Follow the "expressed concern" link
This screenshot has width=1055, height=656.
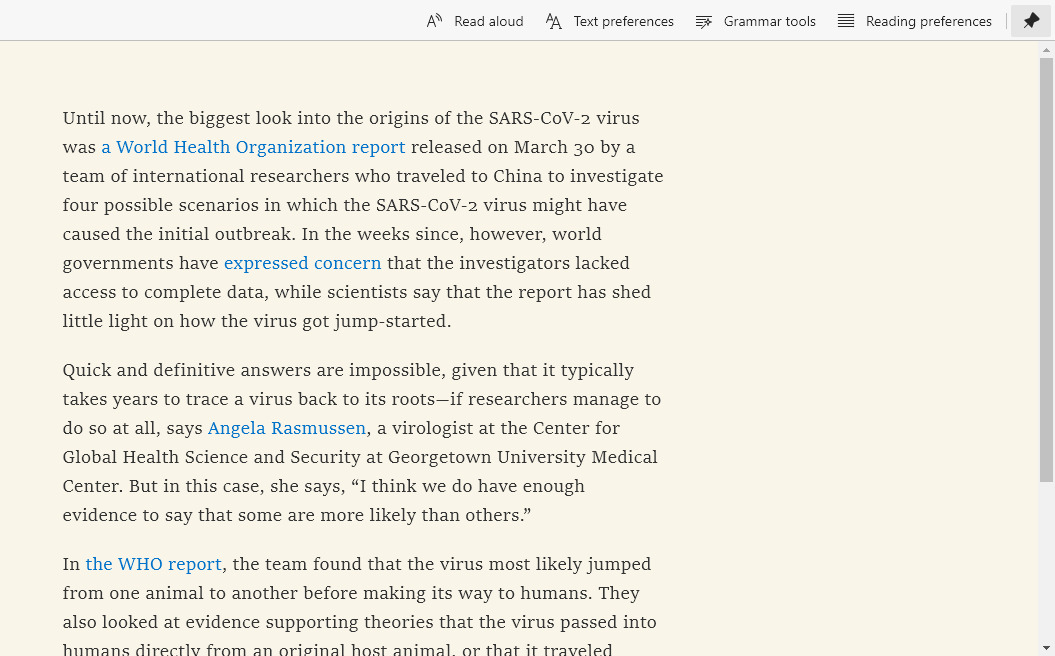pyautogui.click(x=302, y=263)
